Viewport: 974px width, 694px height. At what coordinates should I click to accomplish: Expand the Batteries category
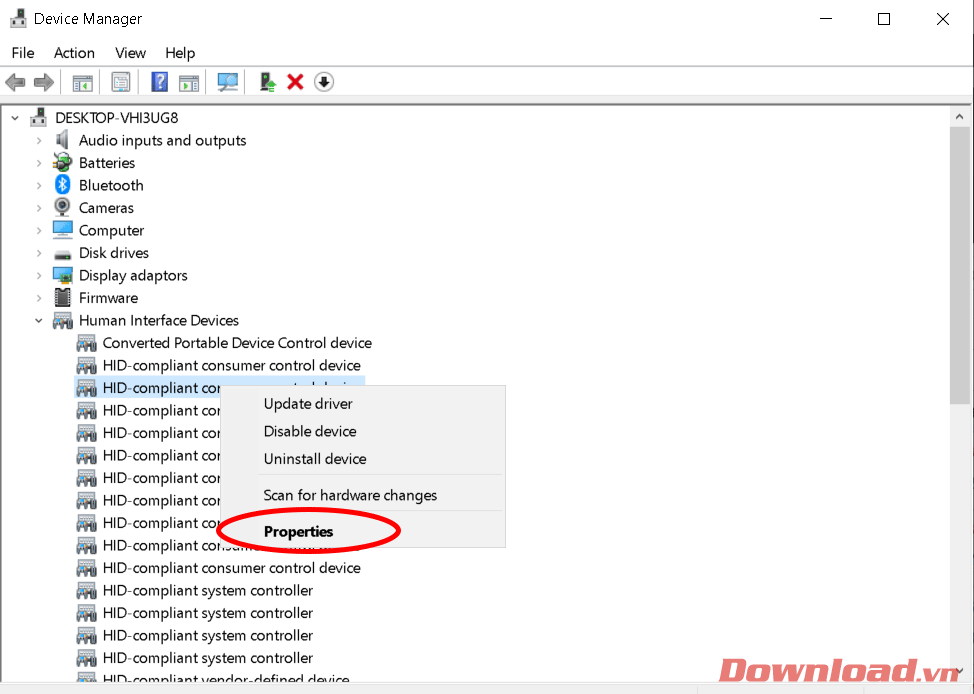coord(39,163)
